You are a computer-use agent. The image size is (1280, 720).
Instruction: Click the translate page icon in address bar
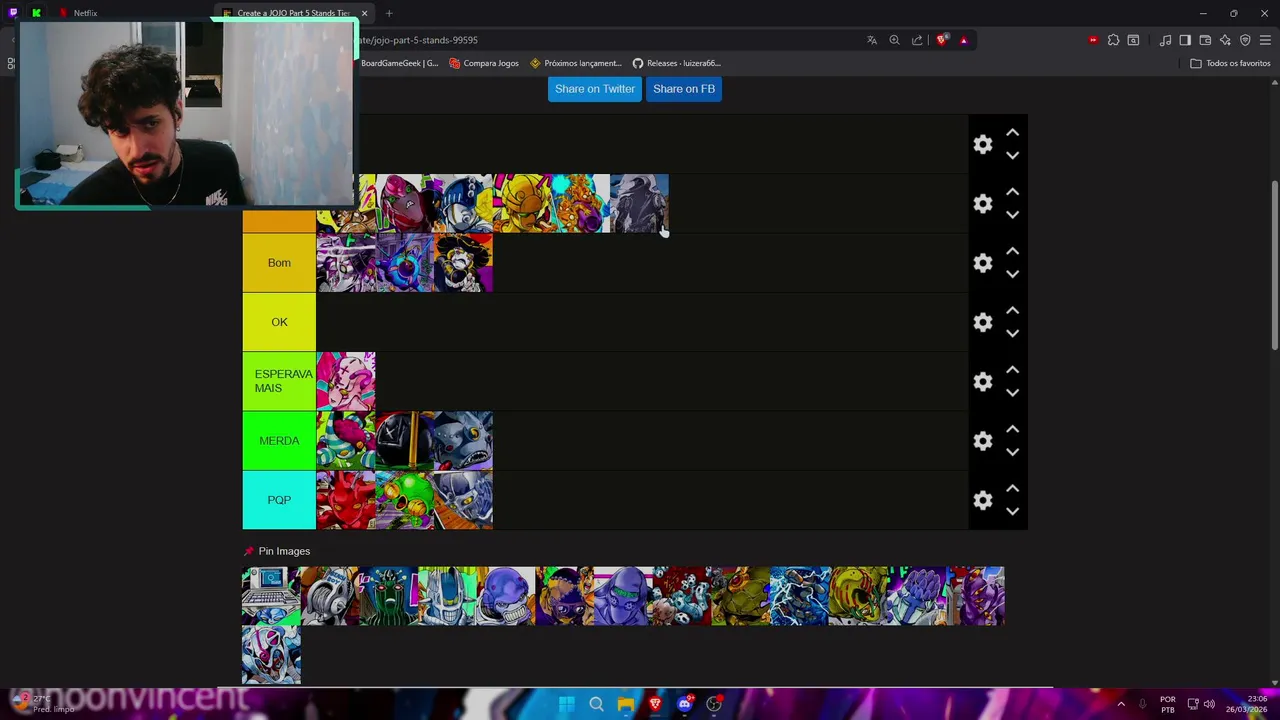[x=872, y=40]
